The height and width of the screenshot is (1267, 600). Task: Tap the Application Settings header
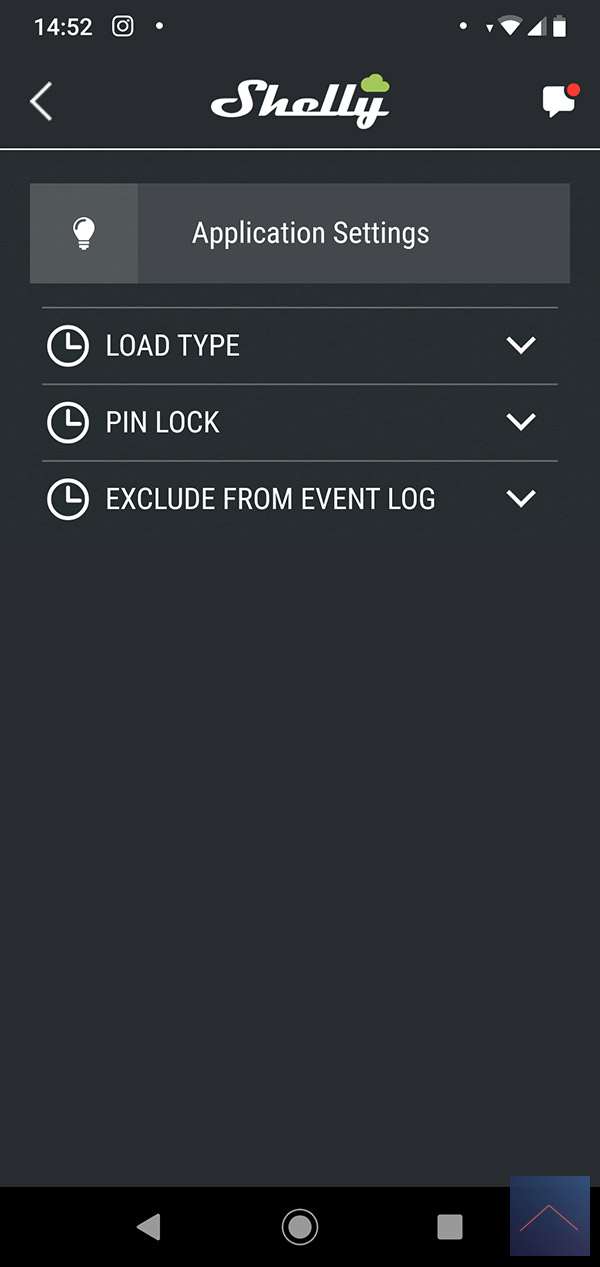tap(311, 233)
